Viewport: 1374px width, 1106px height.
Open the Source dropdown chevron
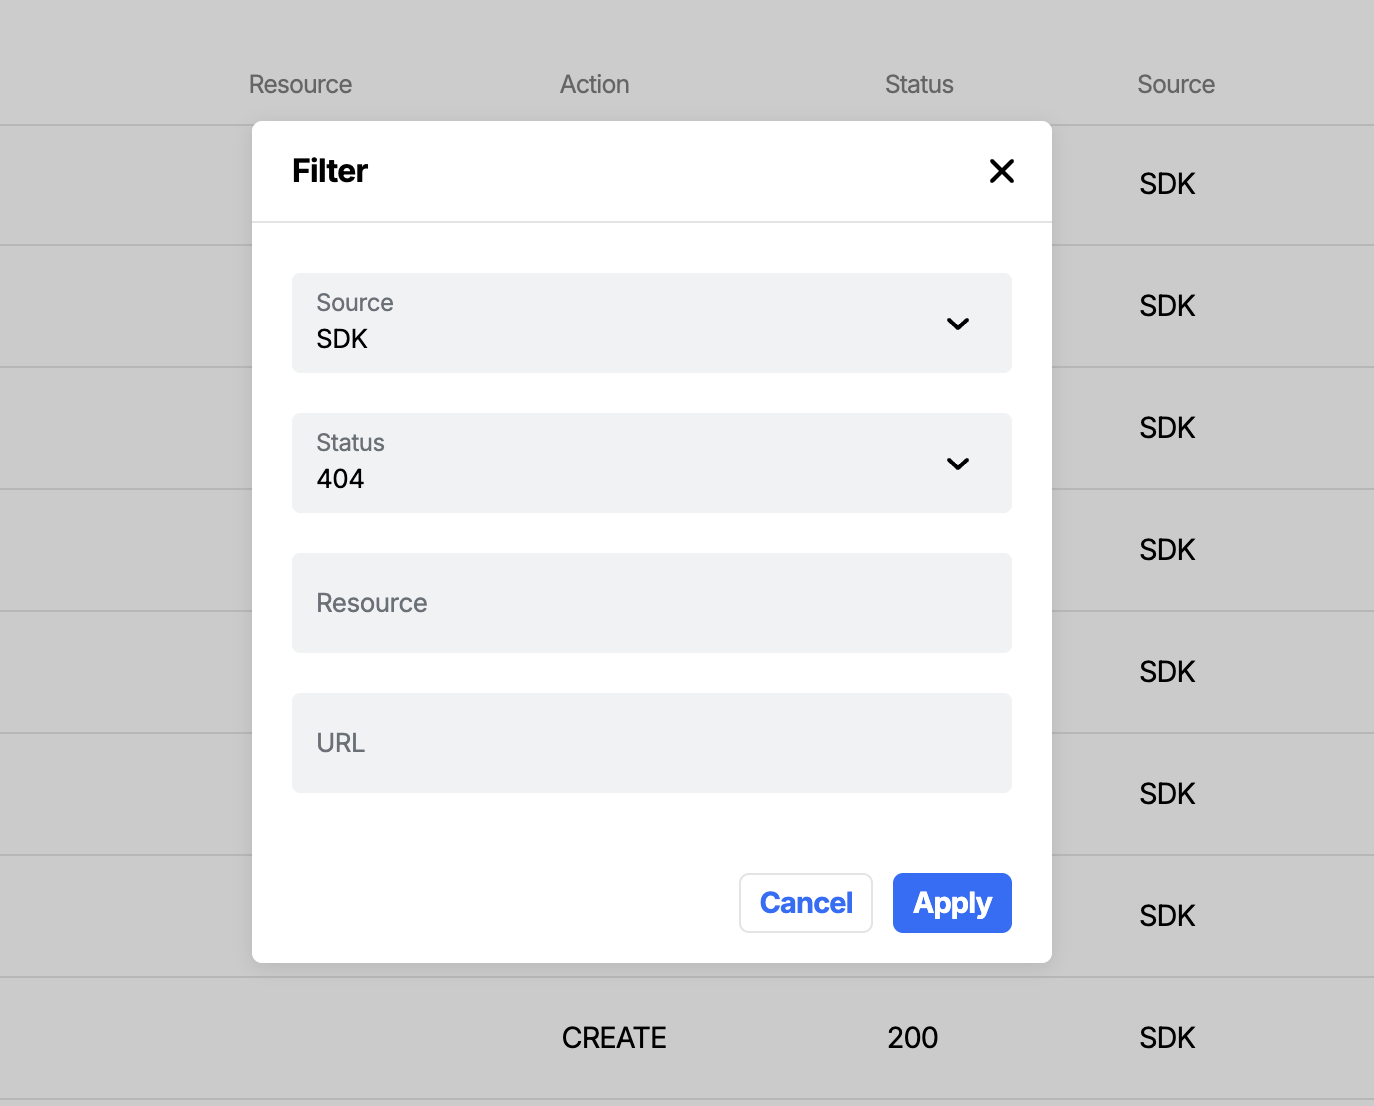tap(957, 323)
